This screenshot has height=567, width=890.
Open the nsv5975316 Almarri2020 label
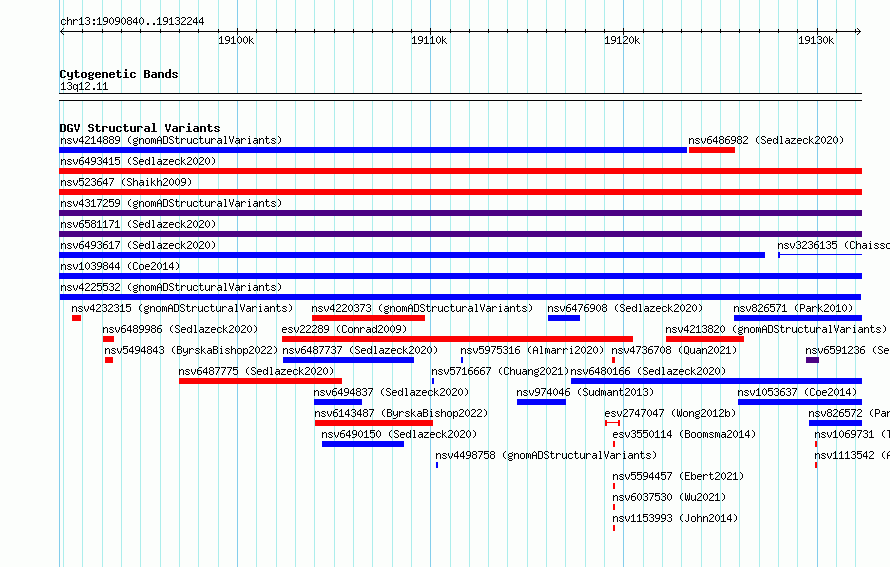tap(532, 350)
